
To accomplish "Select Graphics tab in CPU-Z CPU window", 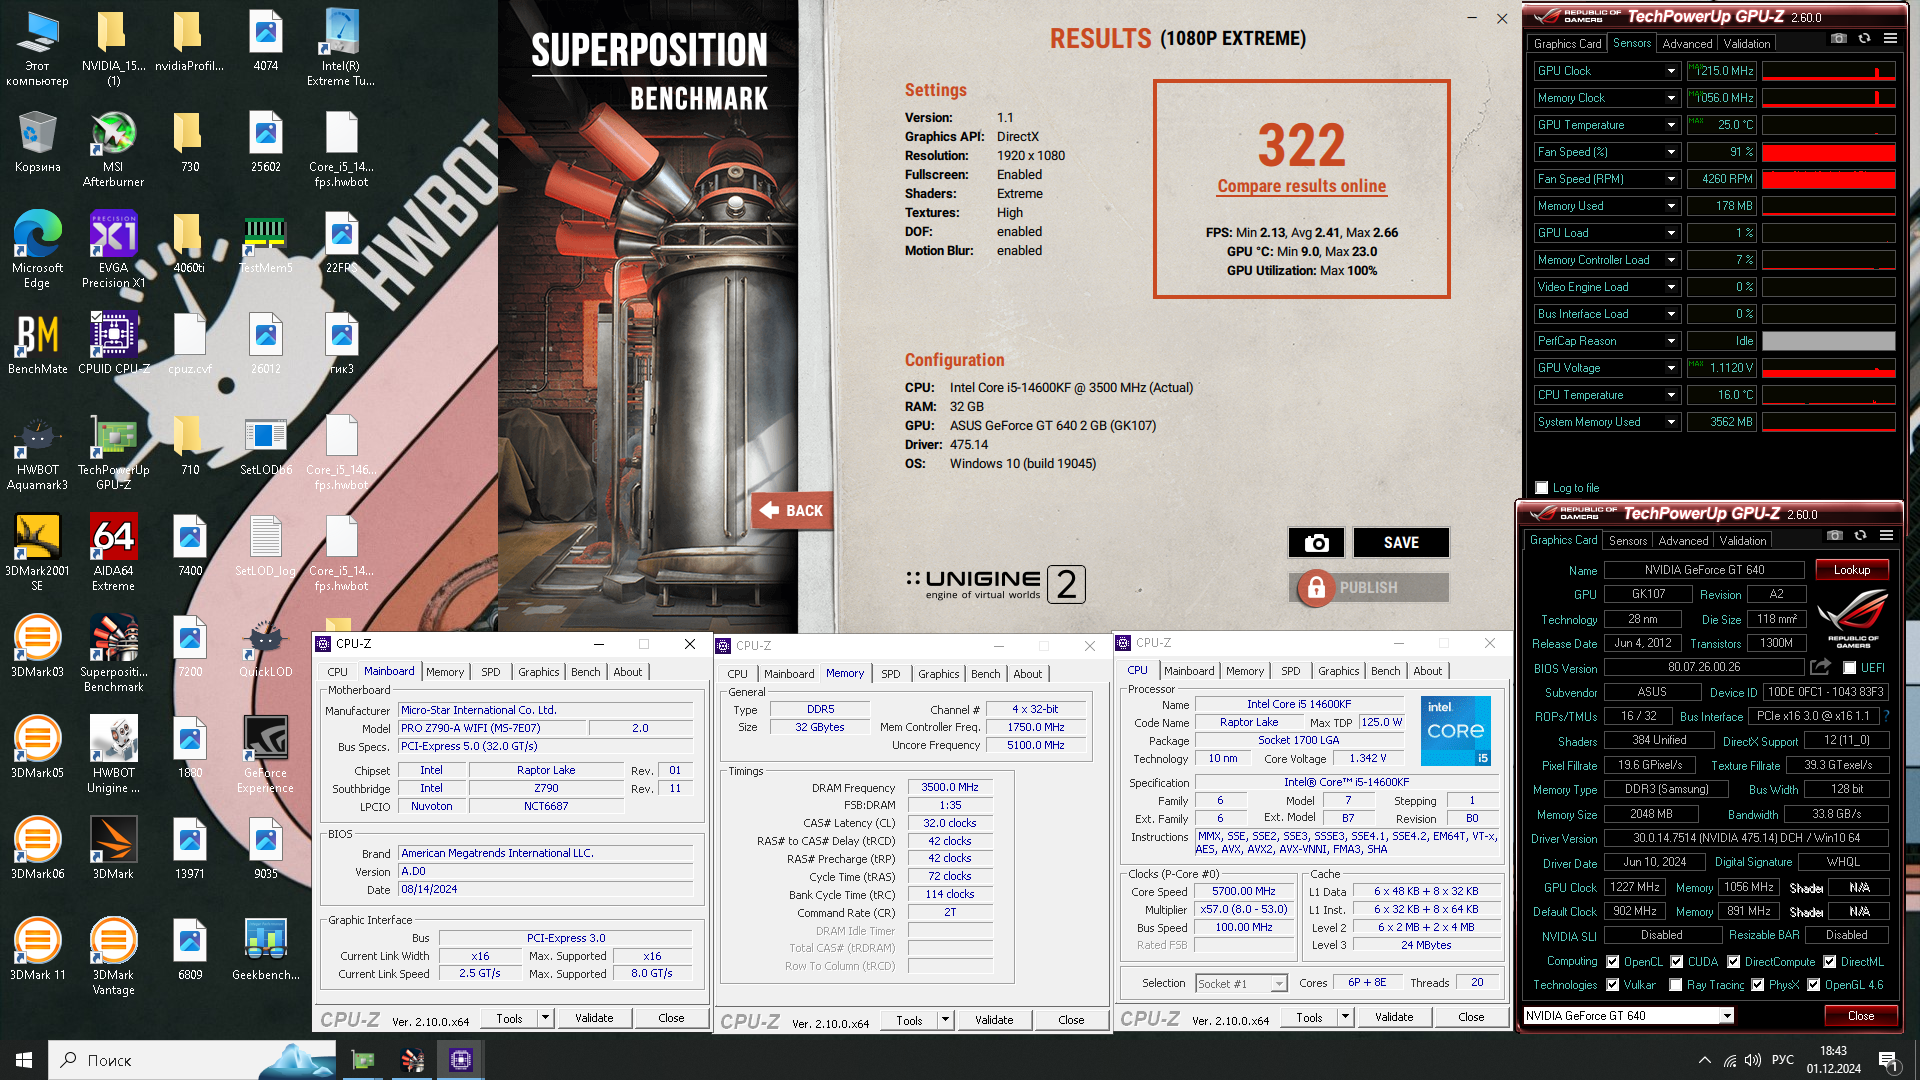I will coord(1338,671).
